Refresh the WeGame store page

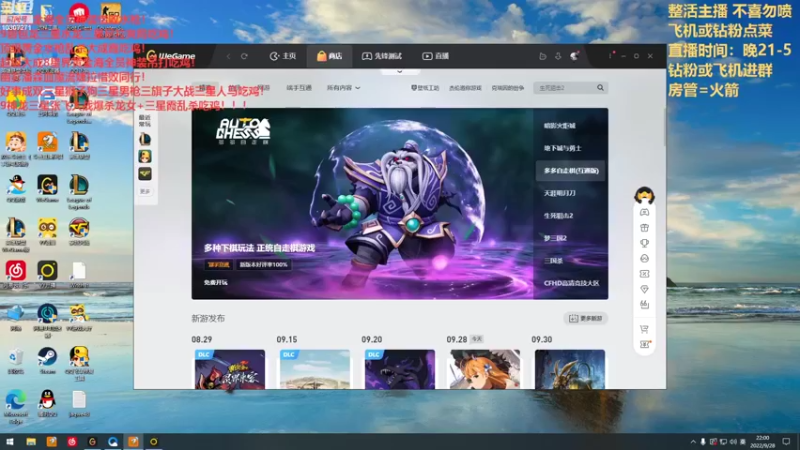(x=244, y=56)
